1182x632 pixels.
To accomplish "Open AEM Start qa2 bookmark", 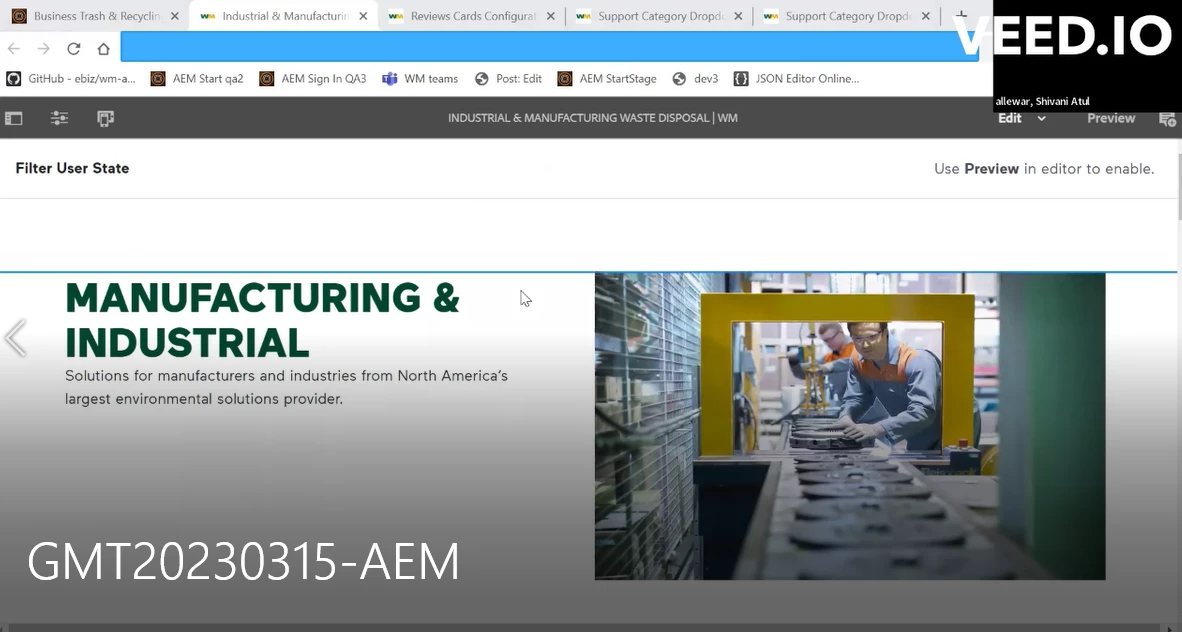I will tap(198, 78).
